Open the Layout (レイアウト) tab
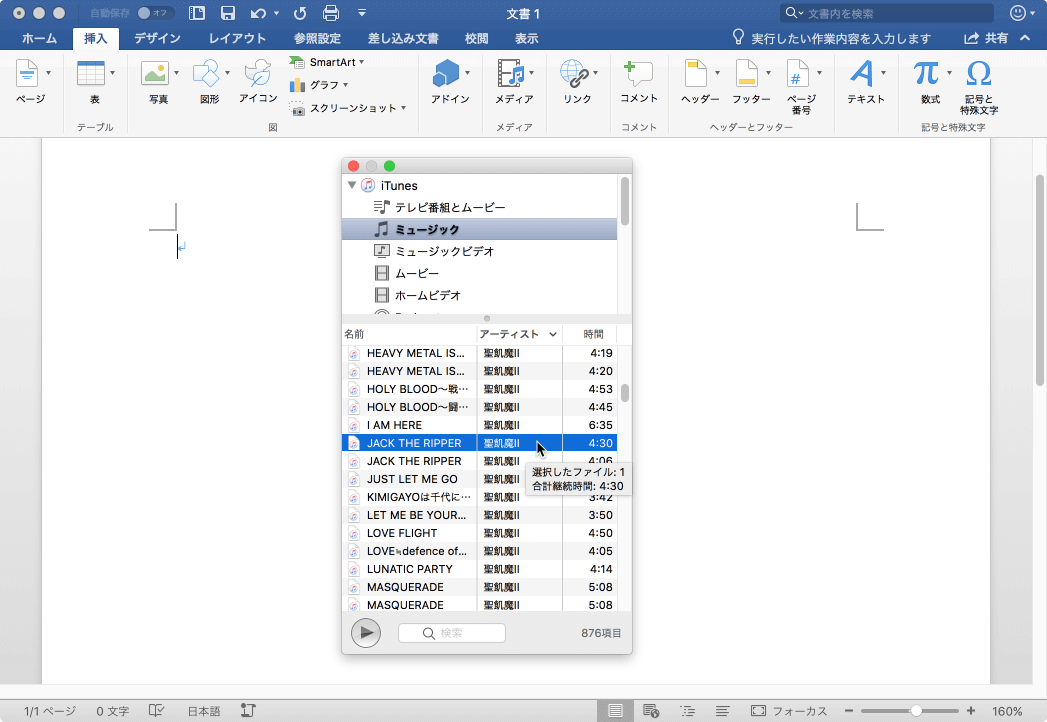The height and width of the screenshot is (722, 1047). 237,38
